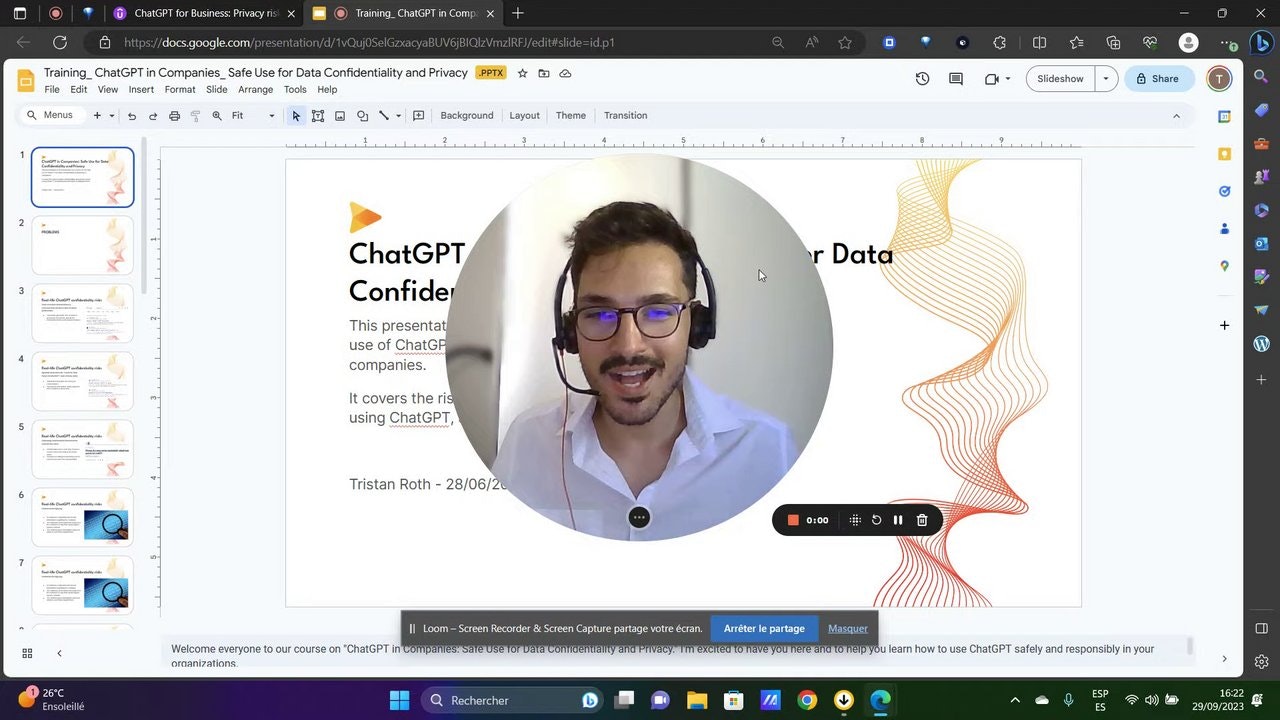Open the Insert image tool

[340, 115]
